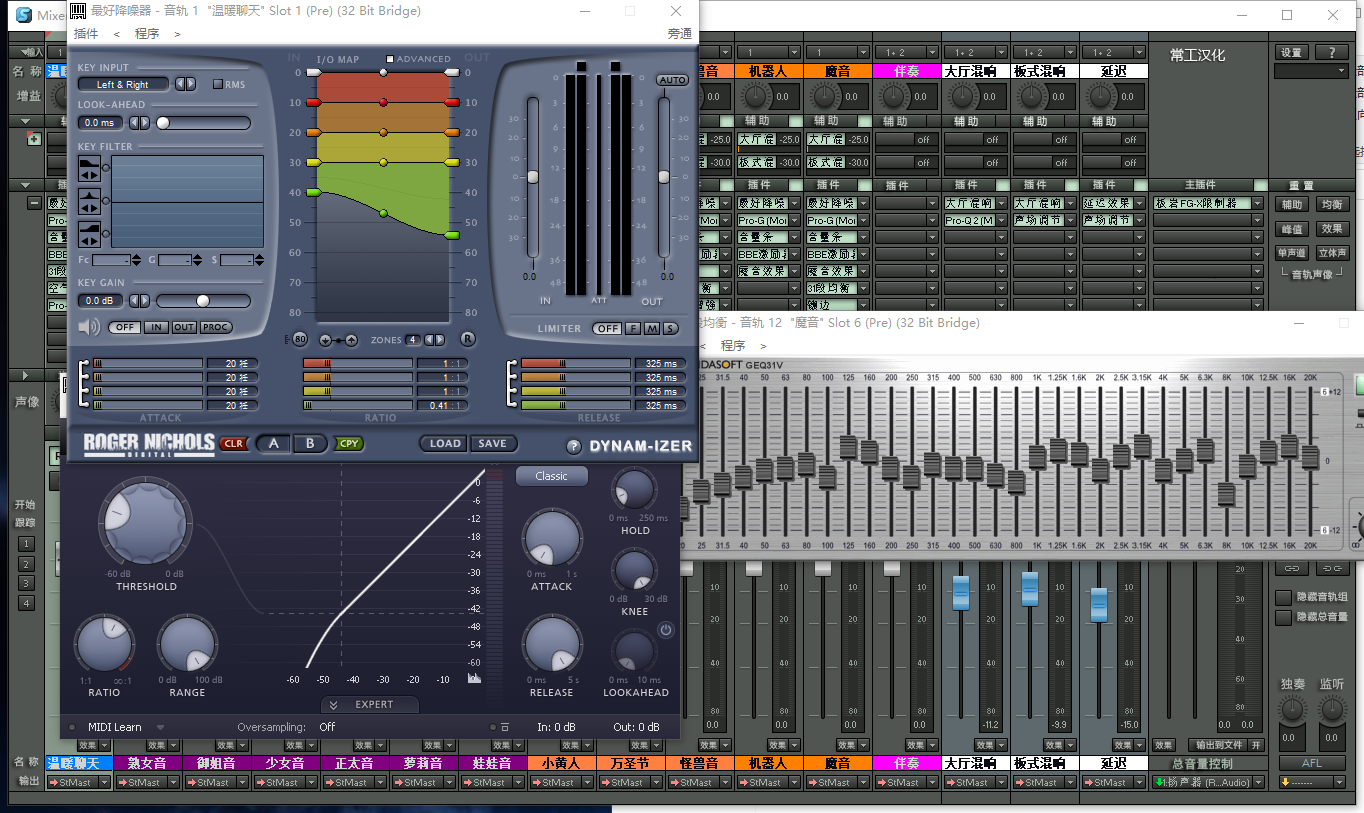Click the yellow zone handle at 30 dB input
This screenshot has width=1364, height=813.
(x=313, y=162)
